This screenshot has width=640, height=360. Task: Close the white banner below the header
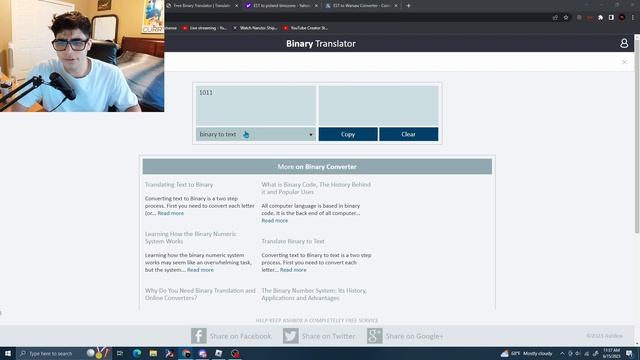[624, 62]
